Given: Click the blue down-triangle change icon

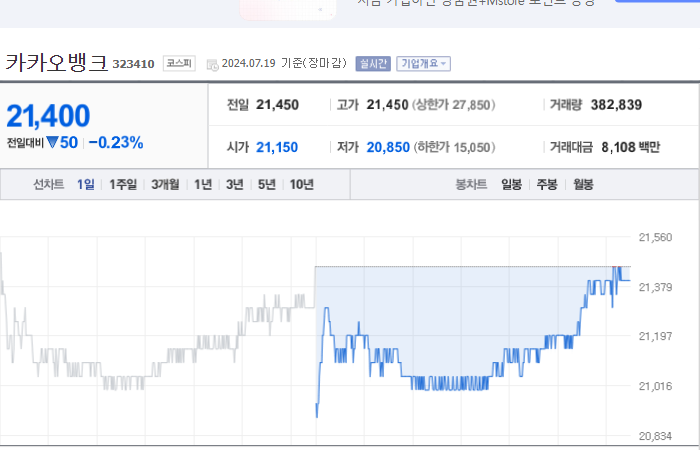Looking at the screenshot, I should [53, 142].
